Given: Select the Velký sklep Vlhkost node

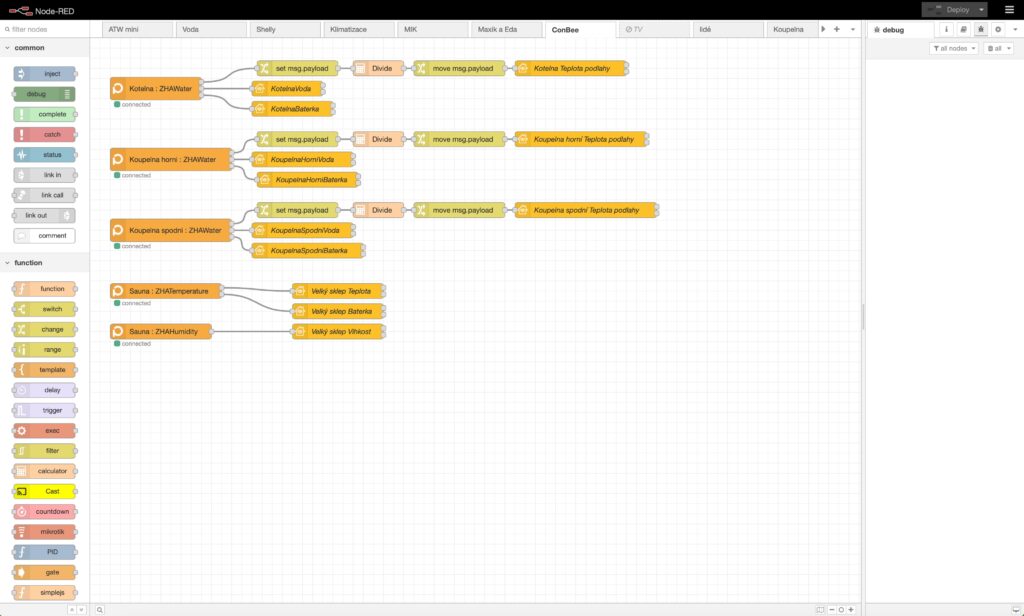Looking at the screenshot, I should point(338,332).
